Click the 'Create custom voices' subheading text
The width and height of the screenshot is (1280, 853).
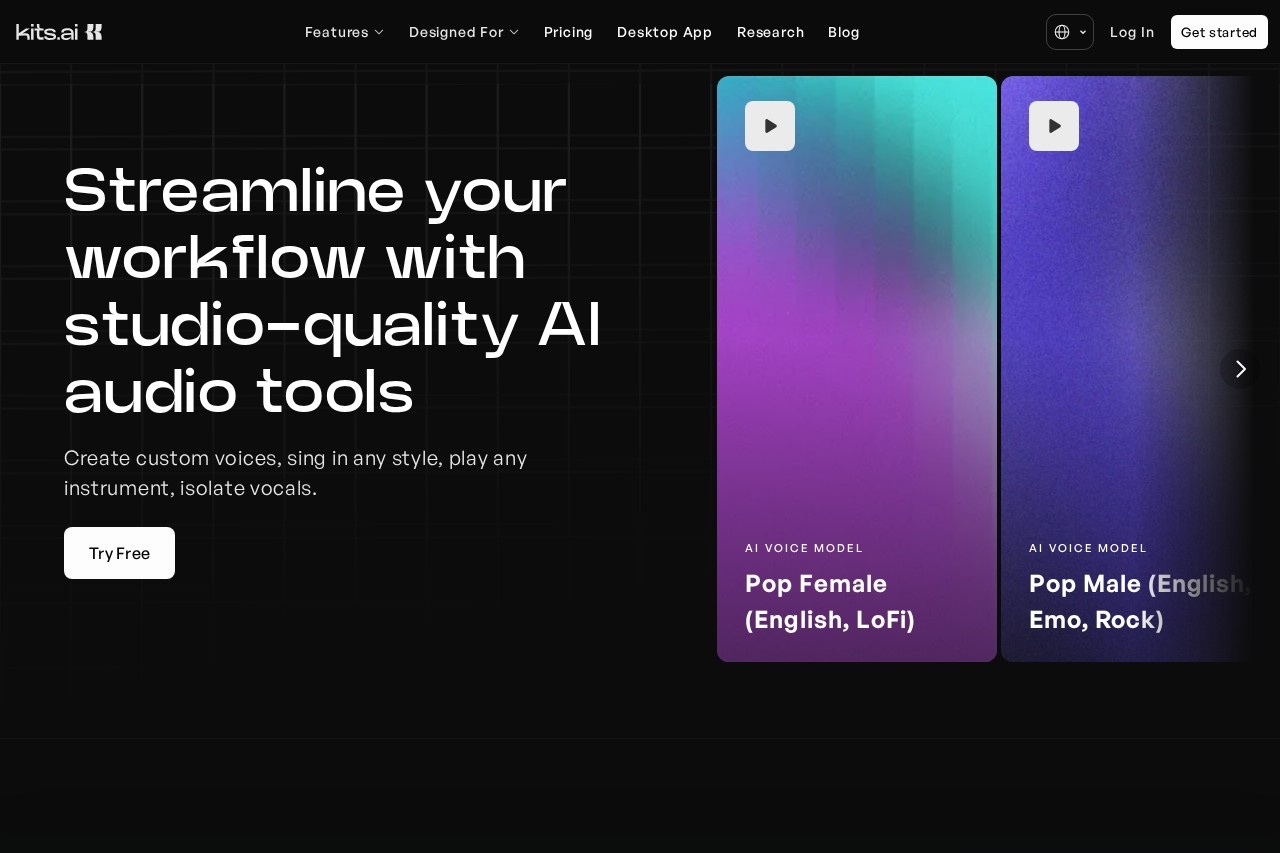click(x=295, y=473)
